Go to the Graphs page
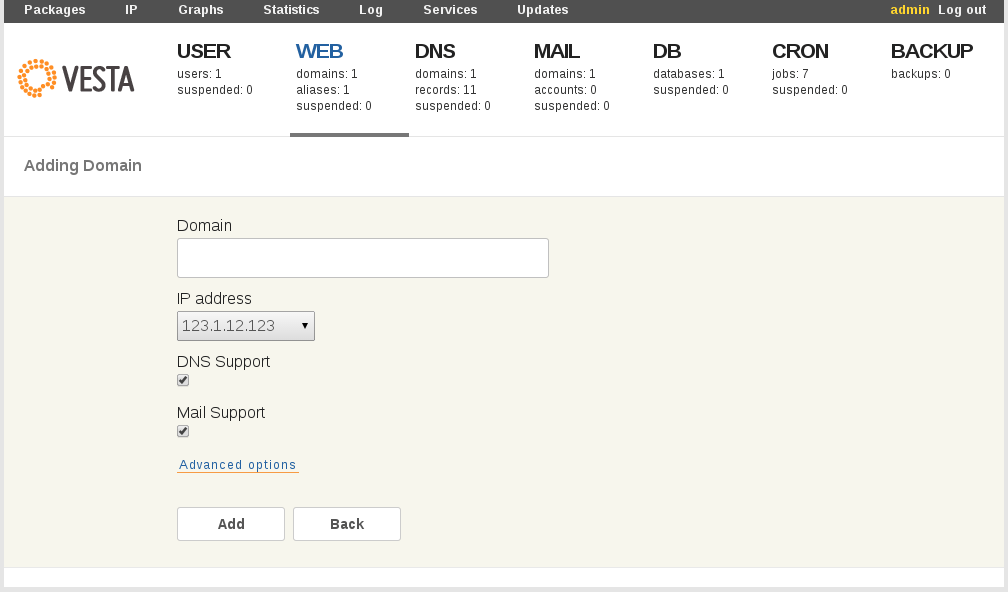The image size is (1008, 592). (x=201, y=10)
